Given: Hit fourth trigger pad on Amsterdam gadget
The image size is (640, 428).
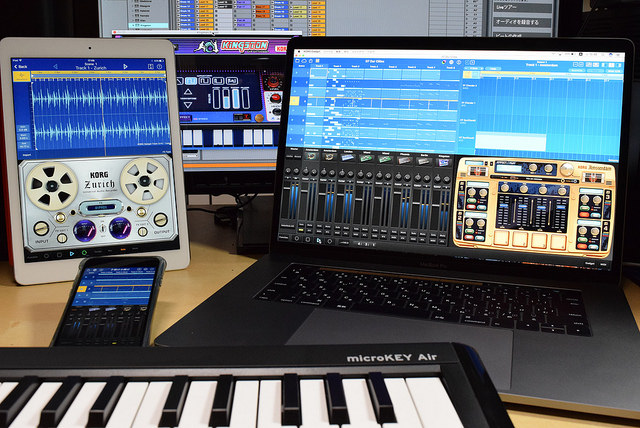Looking at the screenshot, I should (558, 242).
